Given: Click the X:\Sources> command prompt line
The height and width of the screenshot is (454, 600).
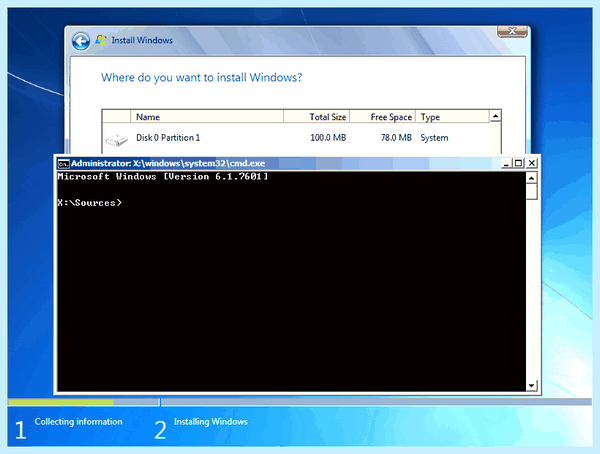Looking at the screenshot, I should [x=90, y=203].
